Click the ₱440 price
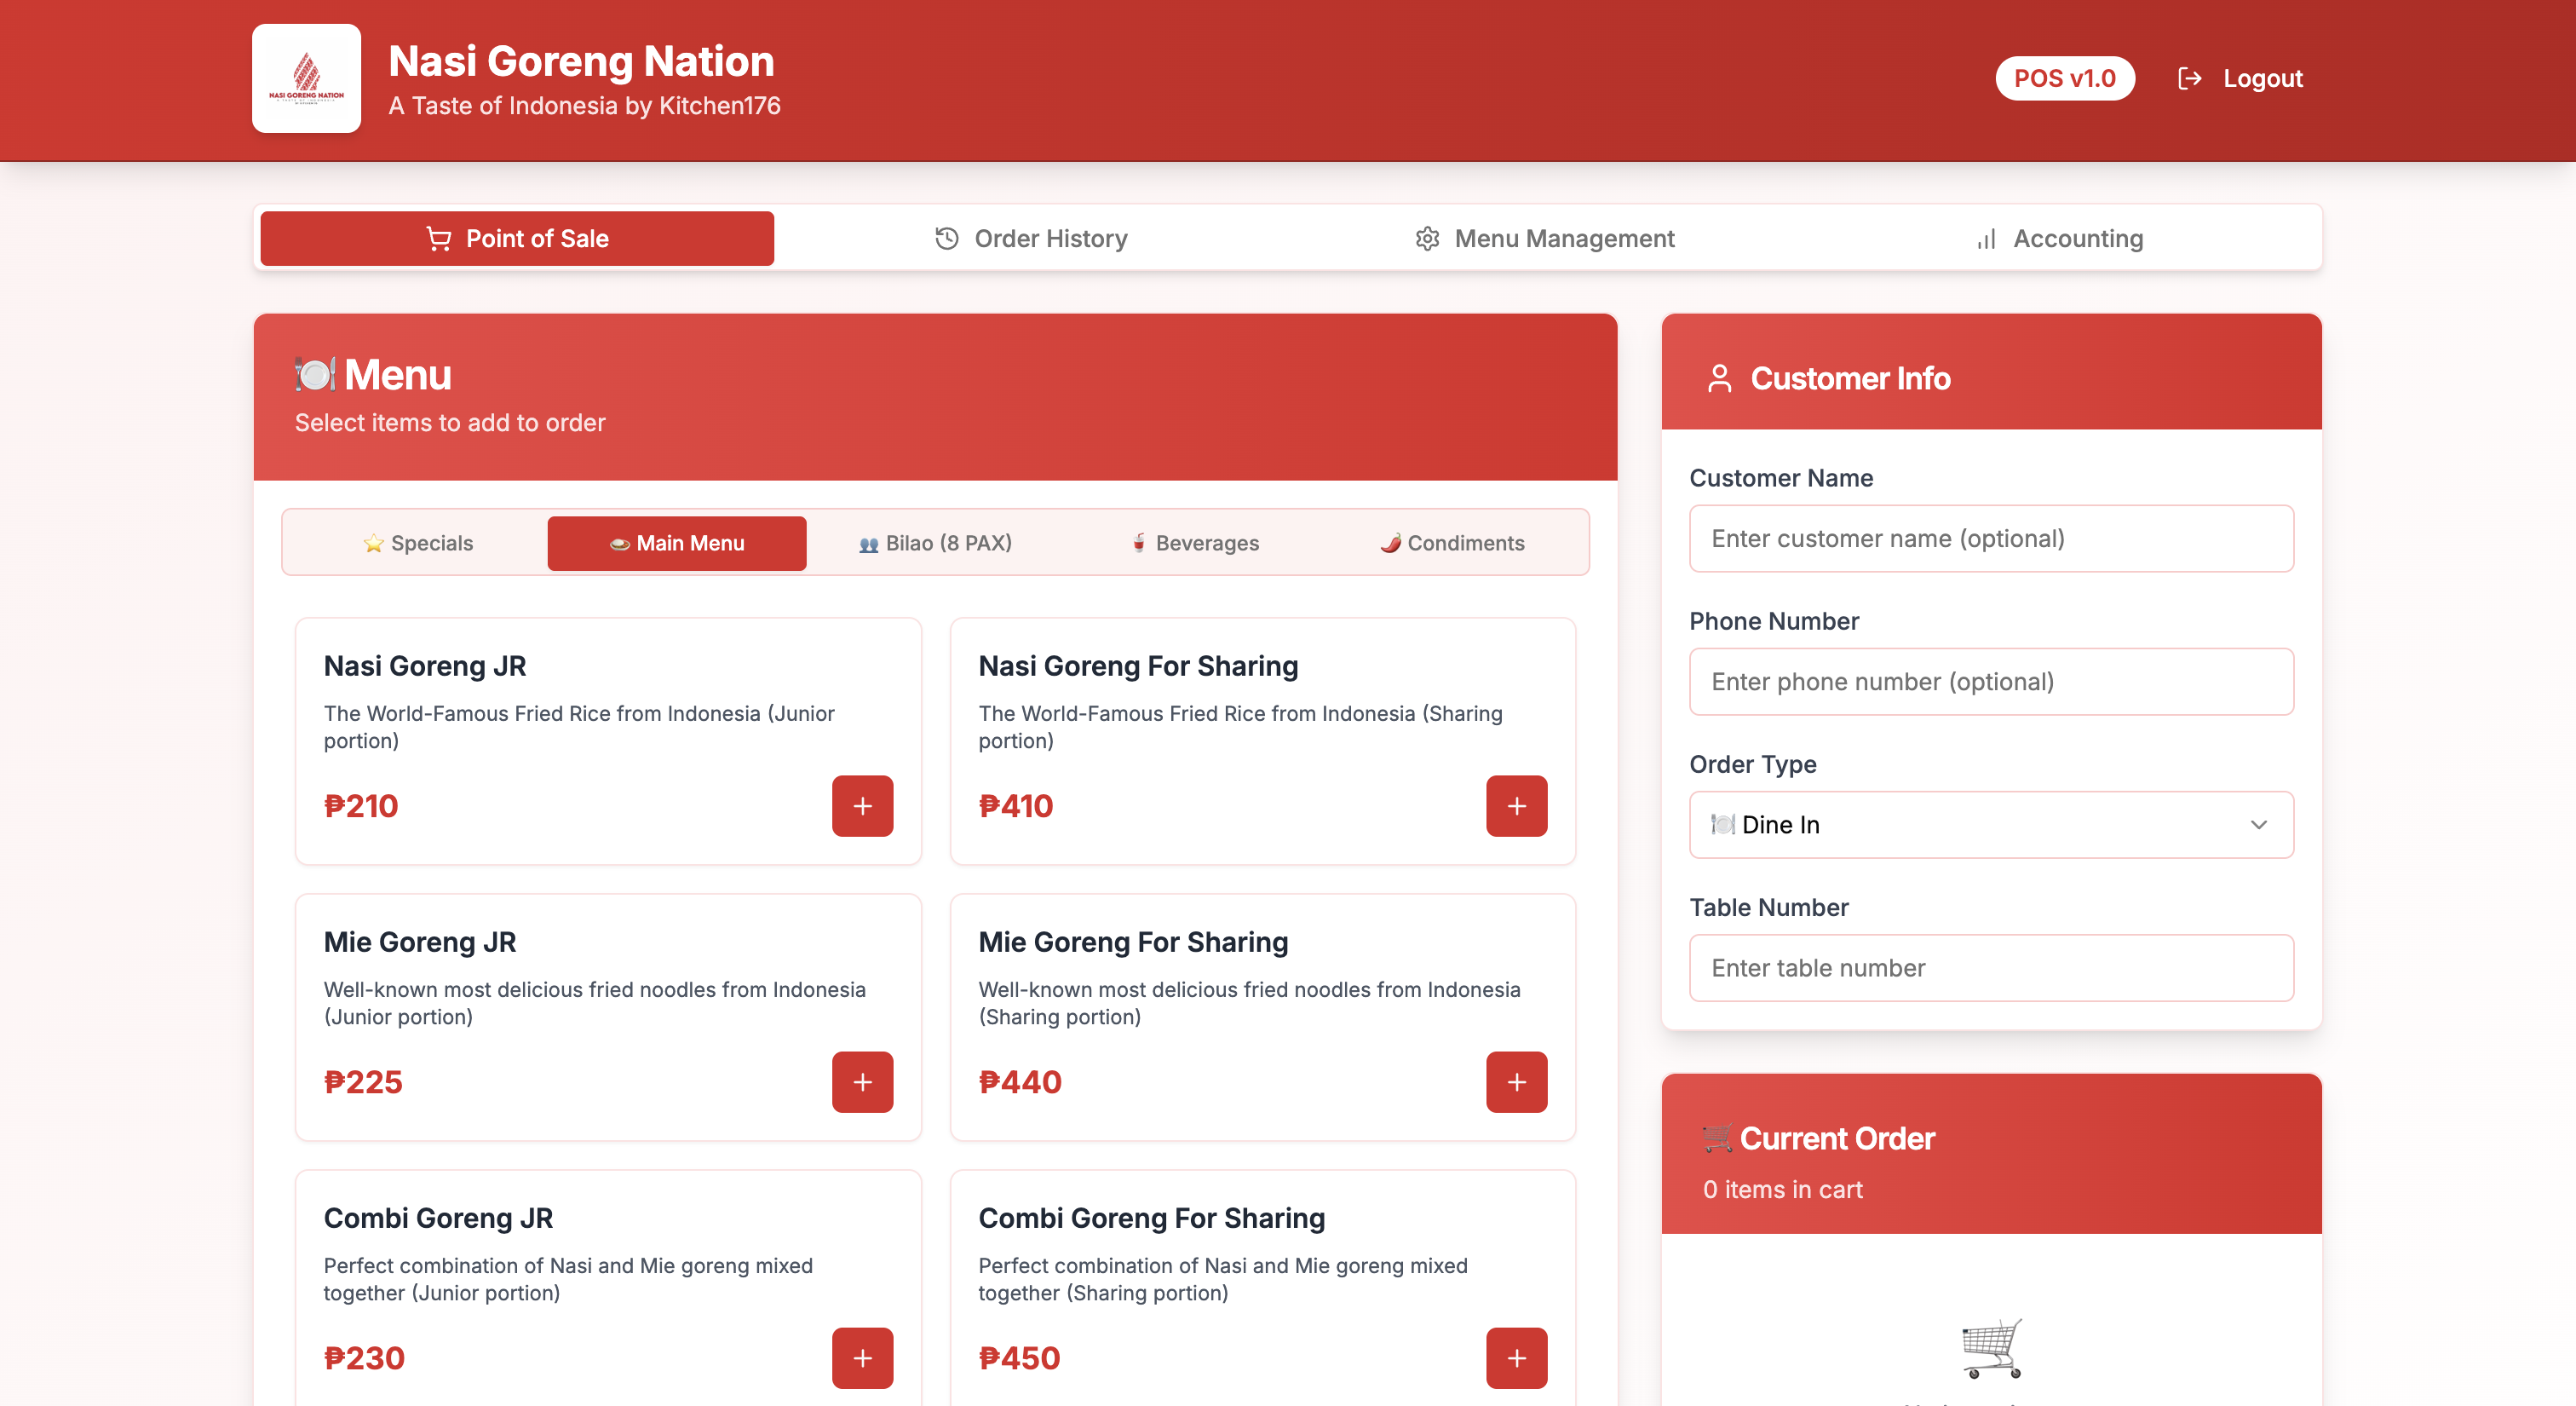The image size is (2576, 1406). (1019, 1081)
